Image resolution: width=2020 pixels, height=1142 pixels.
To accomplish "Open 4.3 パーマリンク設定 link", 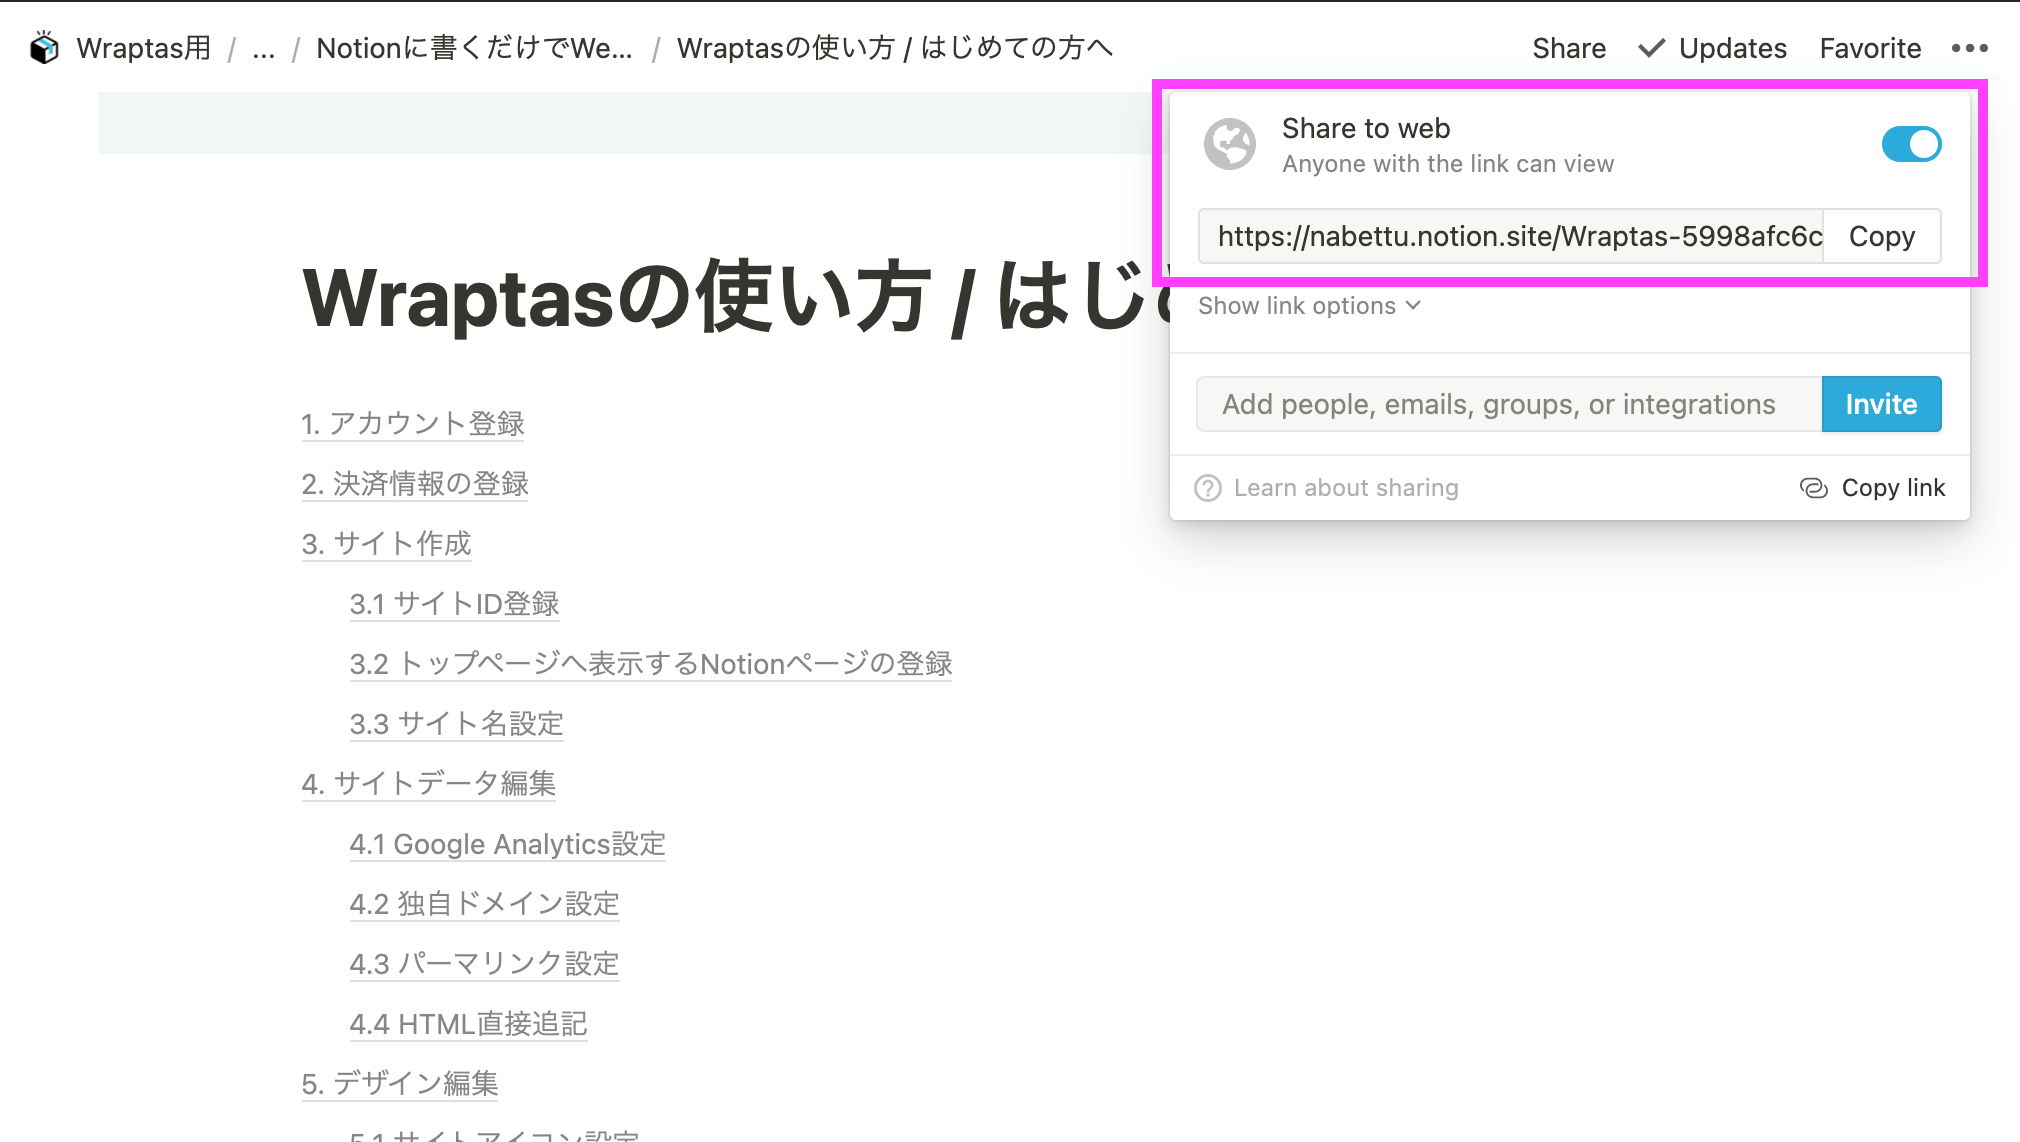I will click(x=485, y=964).
